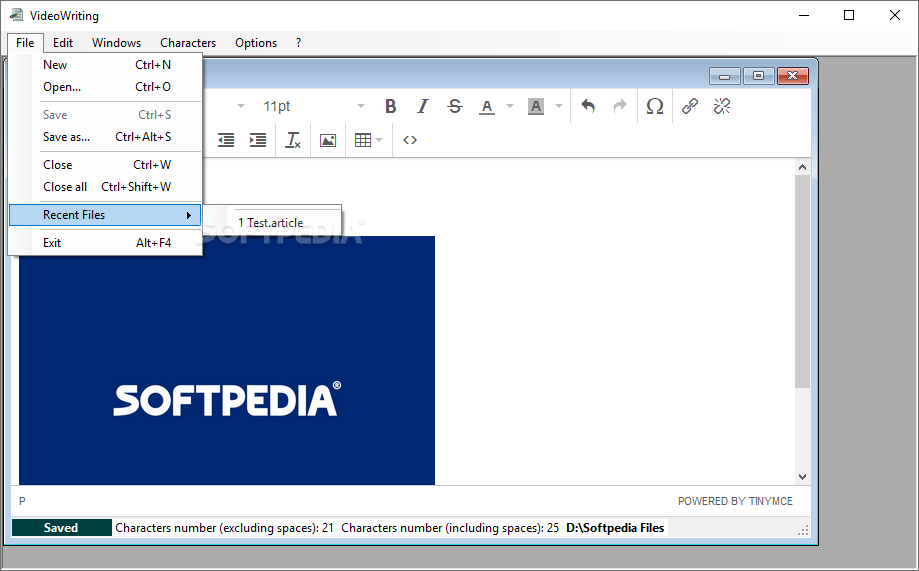The height and width of the screenshot is (571, 919).
Task: Open the File menu
Action: pos(25,43)
